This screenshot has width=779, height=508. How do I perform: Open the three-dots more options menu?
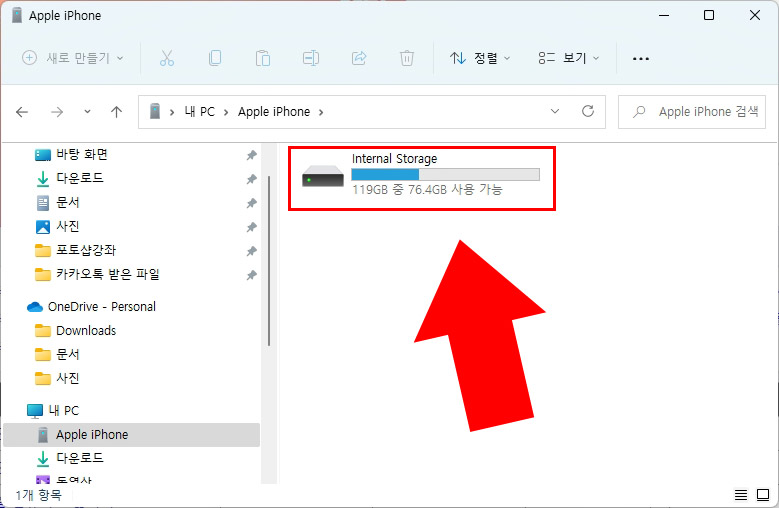click(641, 59)
